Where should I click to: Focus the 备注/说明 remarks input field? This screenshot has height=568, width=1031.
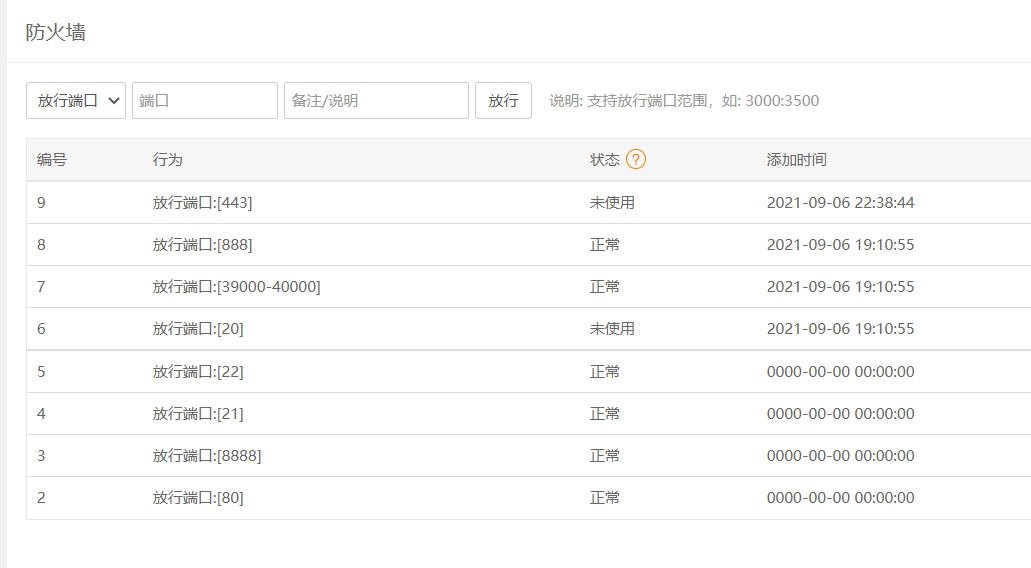pos(376,101)
